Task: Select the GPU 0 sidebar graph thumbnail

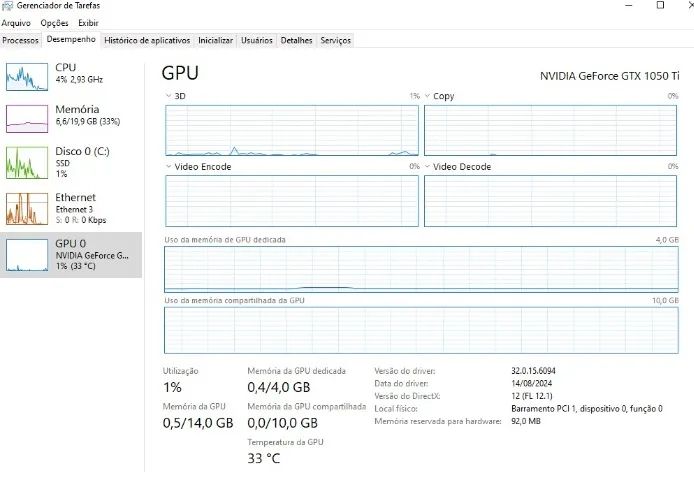Action: coord(27,255)
